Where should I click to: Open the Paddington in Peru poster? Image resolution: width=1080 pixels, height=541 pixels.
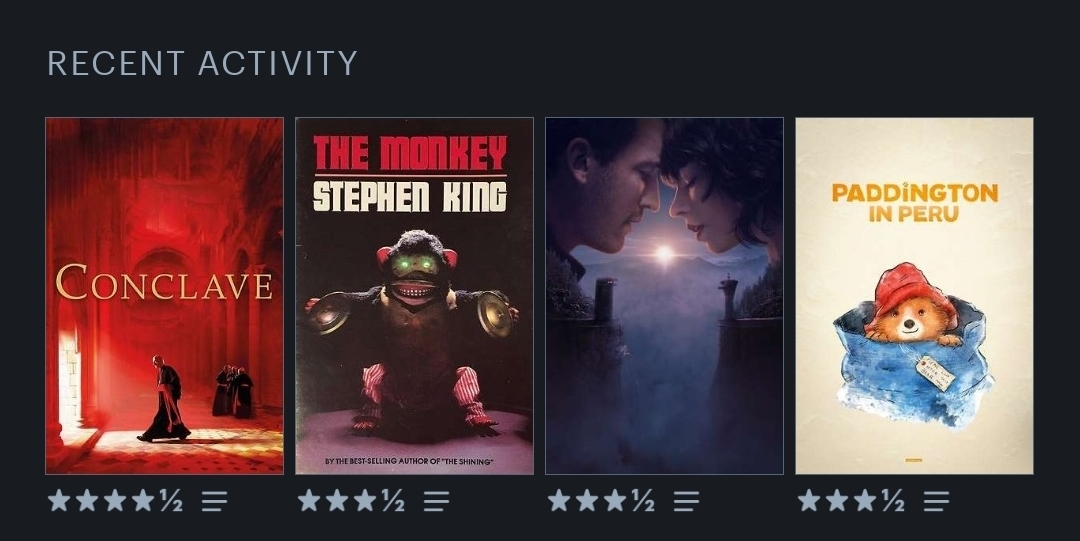(915, 296)
